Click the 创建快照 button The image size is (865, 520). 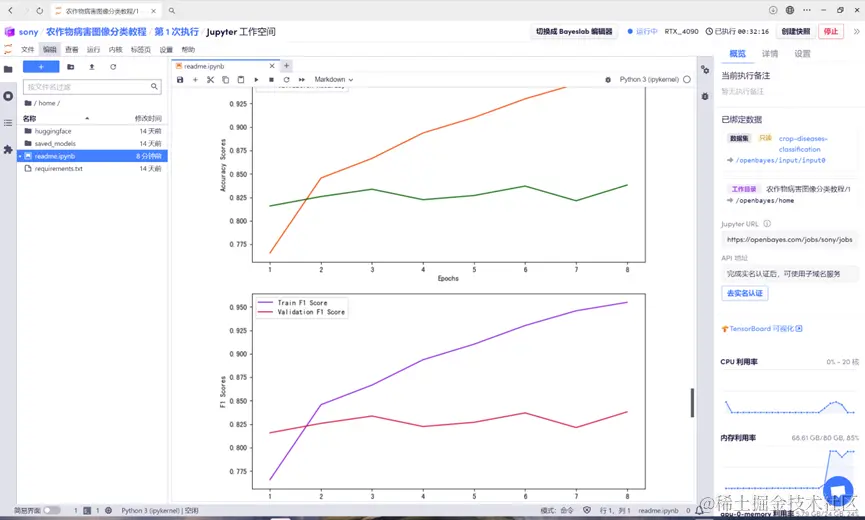pyautogui.click(x=795, y=31)
